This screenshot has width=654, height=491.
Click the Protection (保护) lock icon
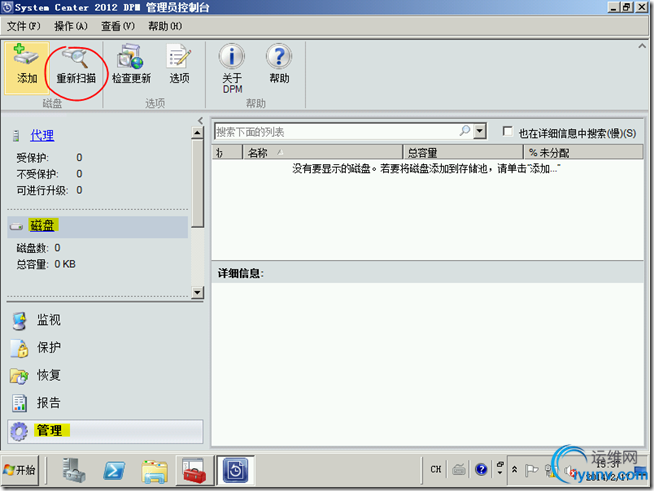coord(19,348)
